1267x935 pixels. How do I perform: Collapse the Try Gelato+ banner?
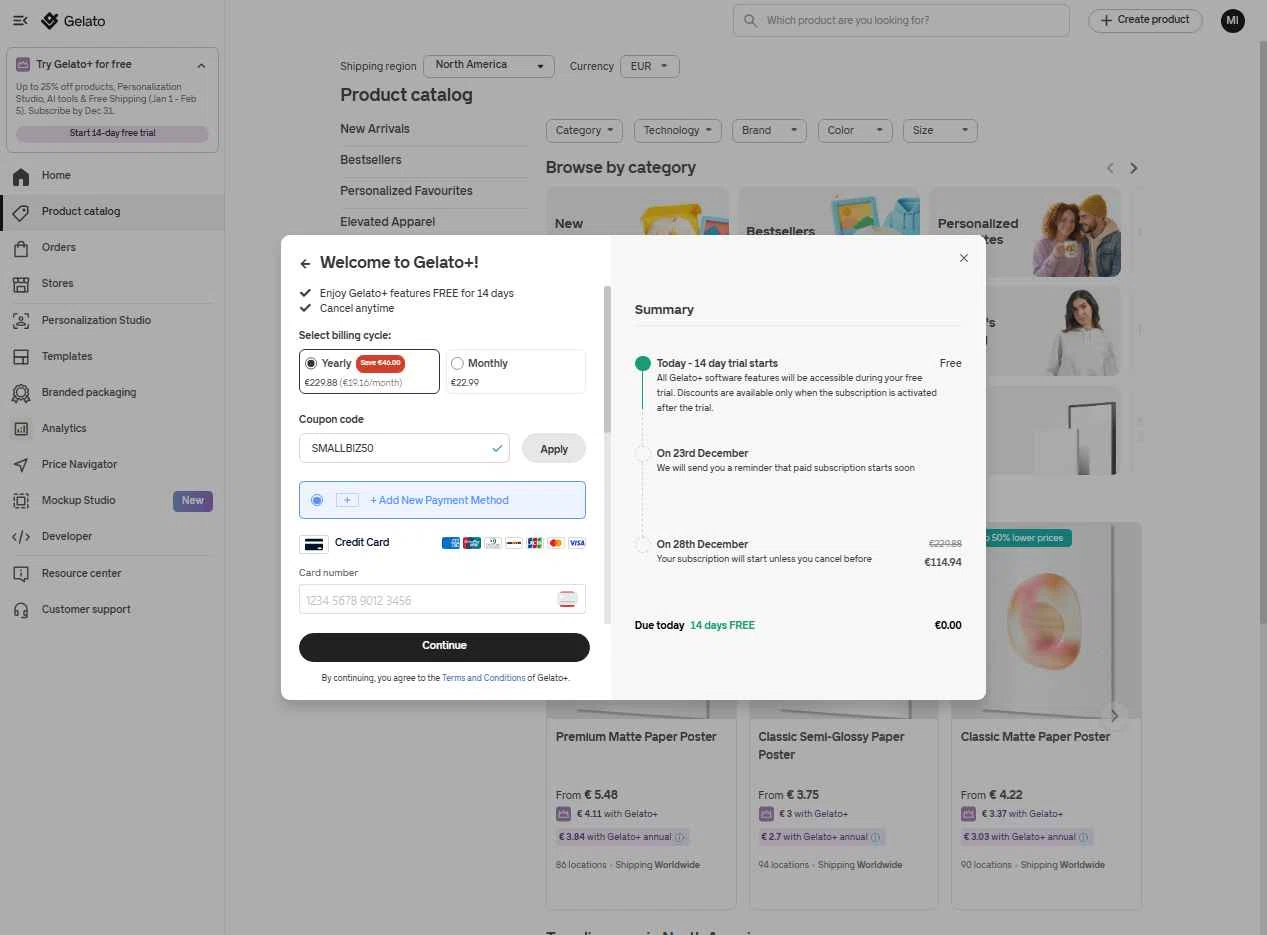201,65
